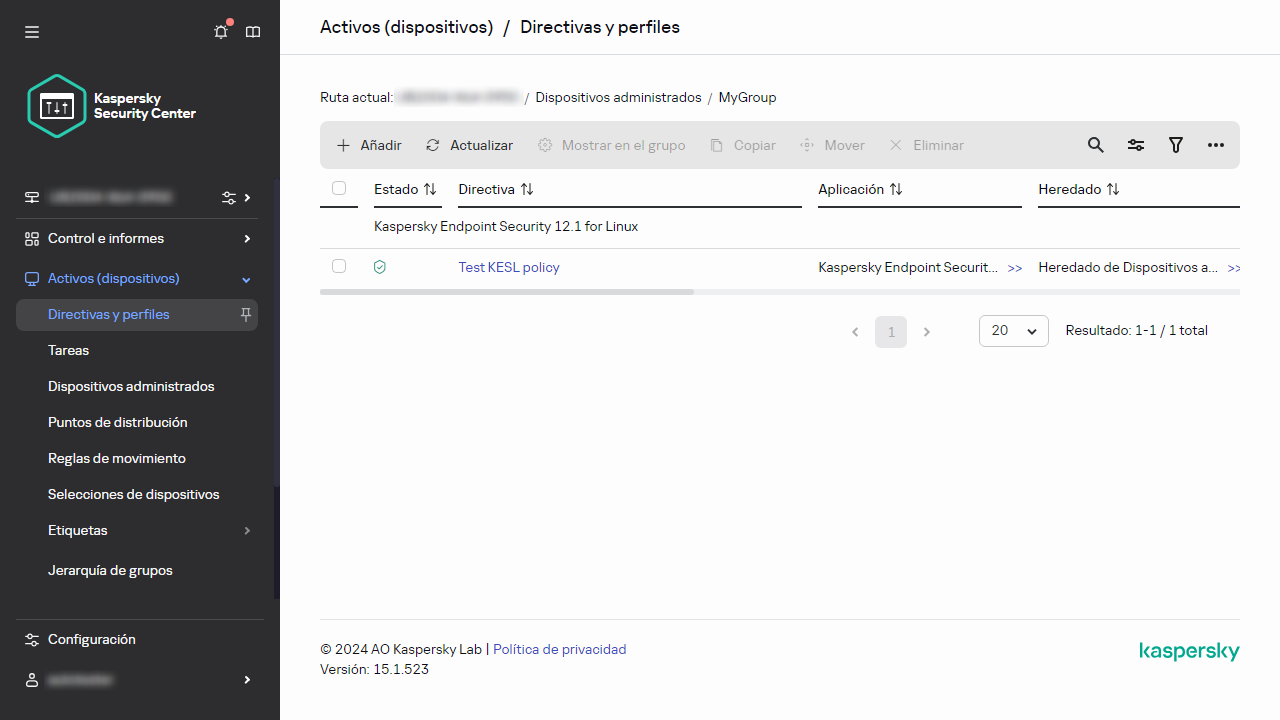
Task: Tick the select-all checkbox in table header
Action: 339,188
